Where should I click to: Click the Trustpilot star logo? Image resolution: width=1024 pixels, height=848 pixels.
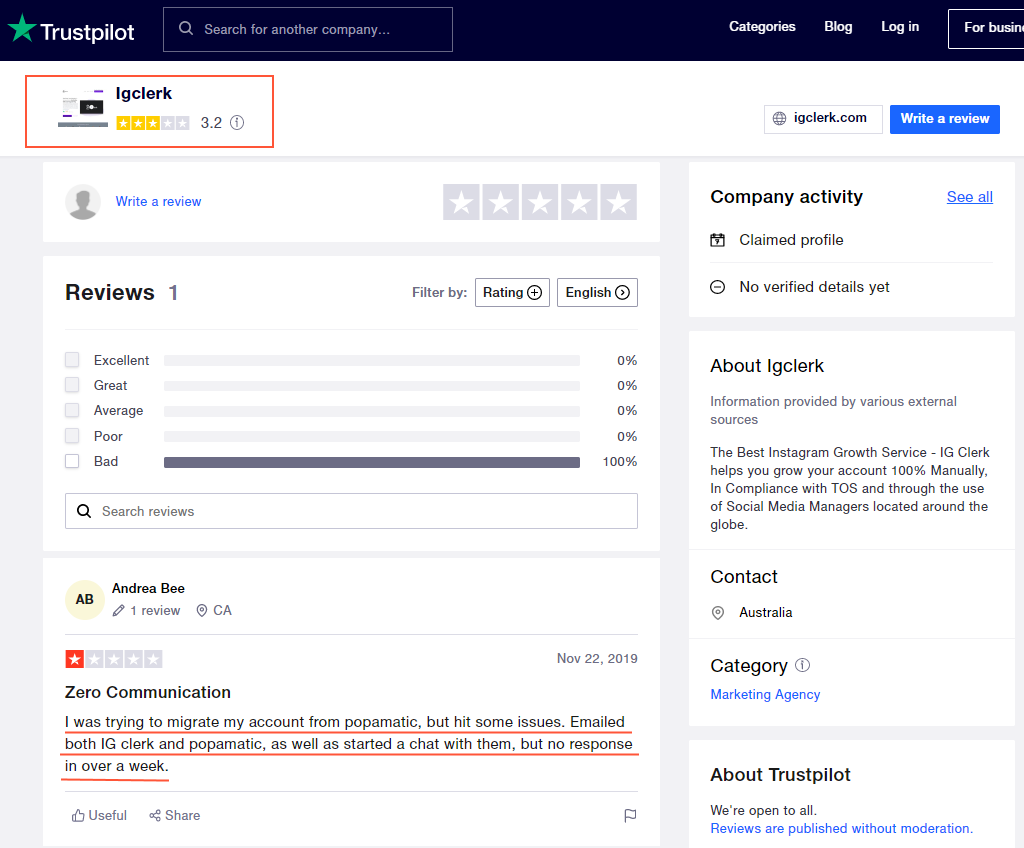(x=22, y=28)
